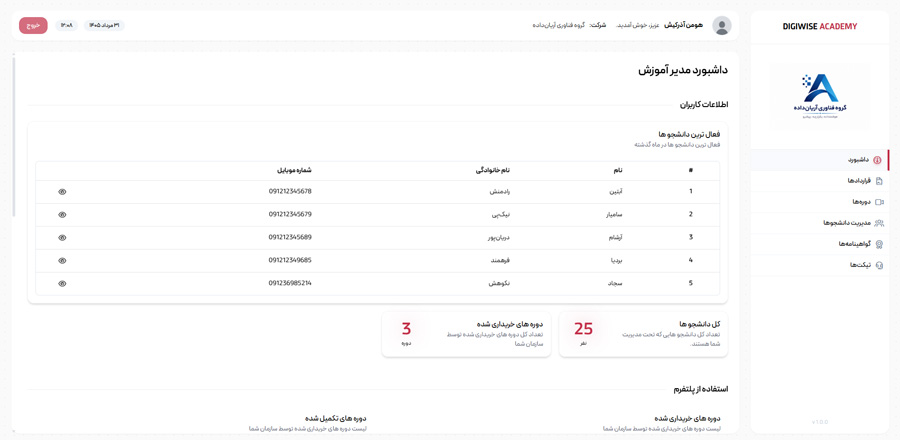This screenshot has height=440, width=900.
Task: Click the first name سامیار in row 2
Action: (x=614, y=215)
